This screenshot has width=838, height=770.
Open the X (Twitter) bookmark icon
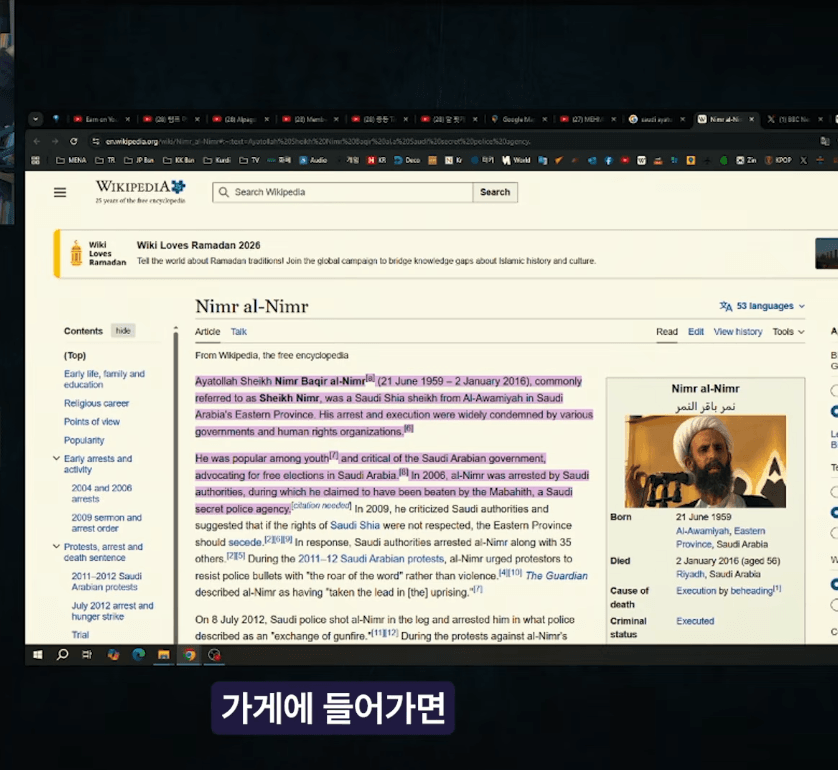803,160
